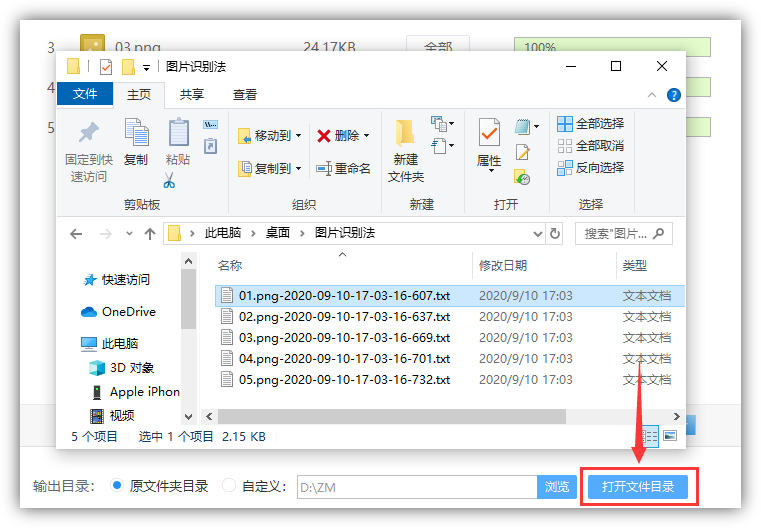Click the horizontal scrollbar of file list
This screenshot has height=528, width=761.
pyautogui.click(x=392, y=416)
